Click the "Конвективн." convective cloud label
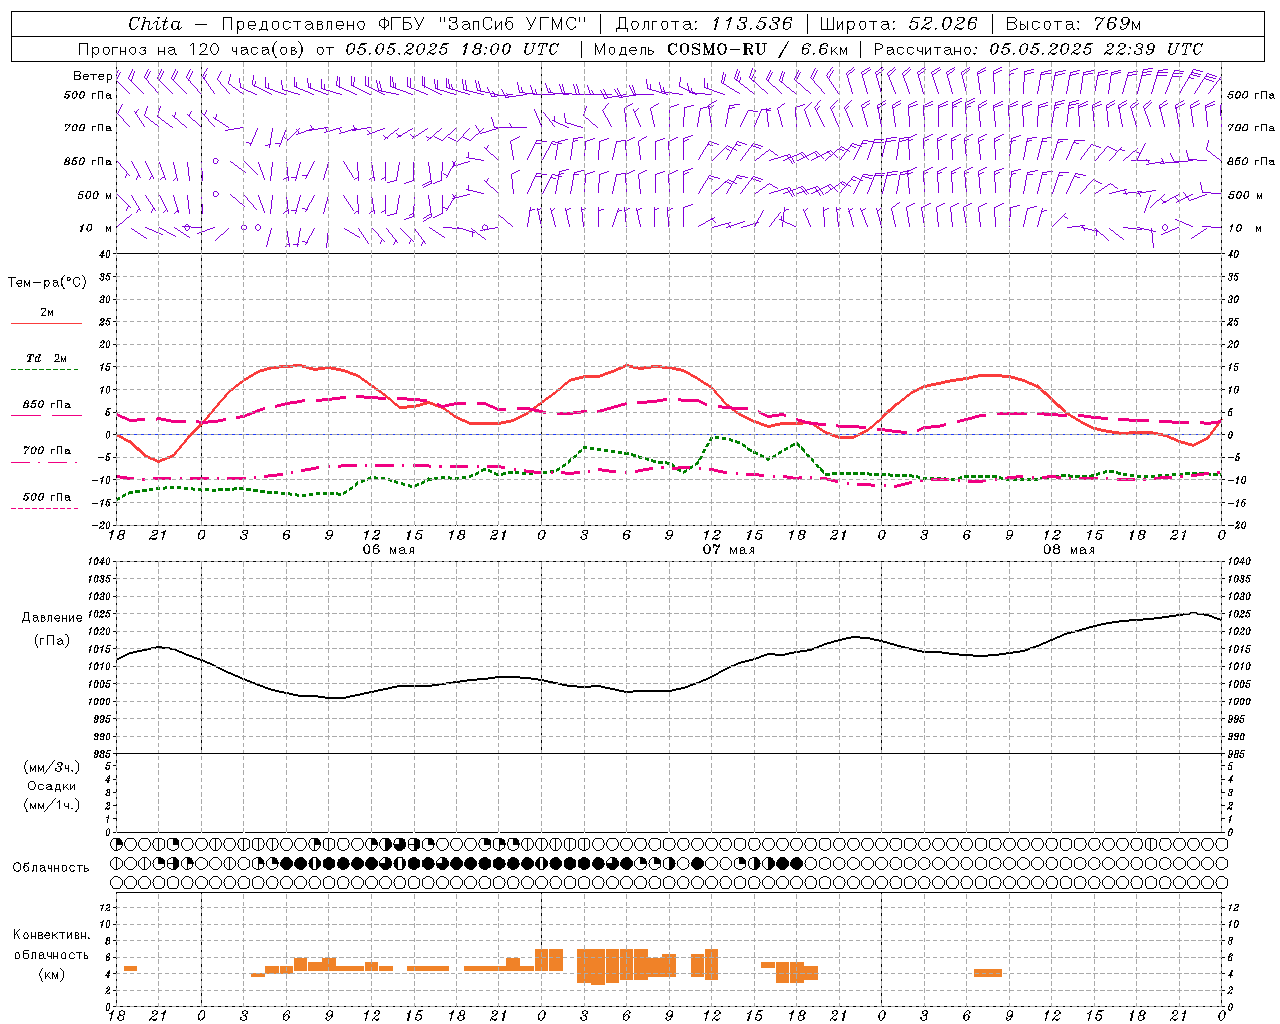1280x1024 pixels. [x=51, y=935]
